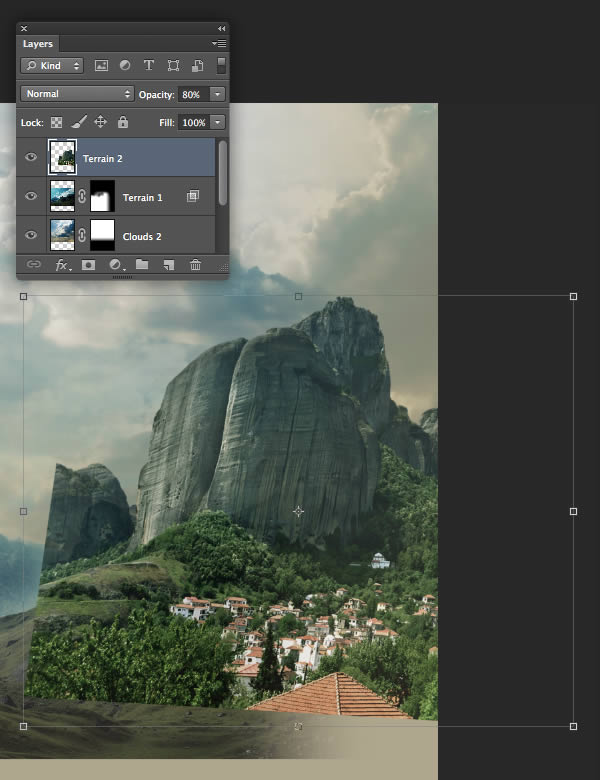Open the Kind filter dropdown
The width and height of the screenshot is (600, 780).
(x=52, y=66)
